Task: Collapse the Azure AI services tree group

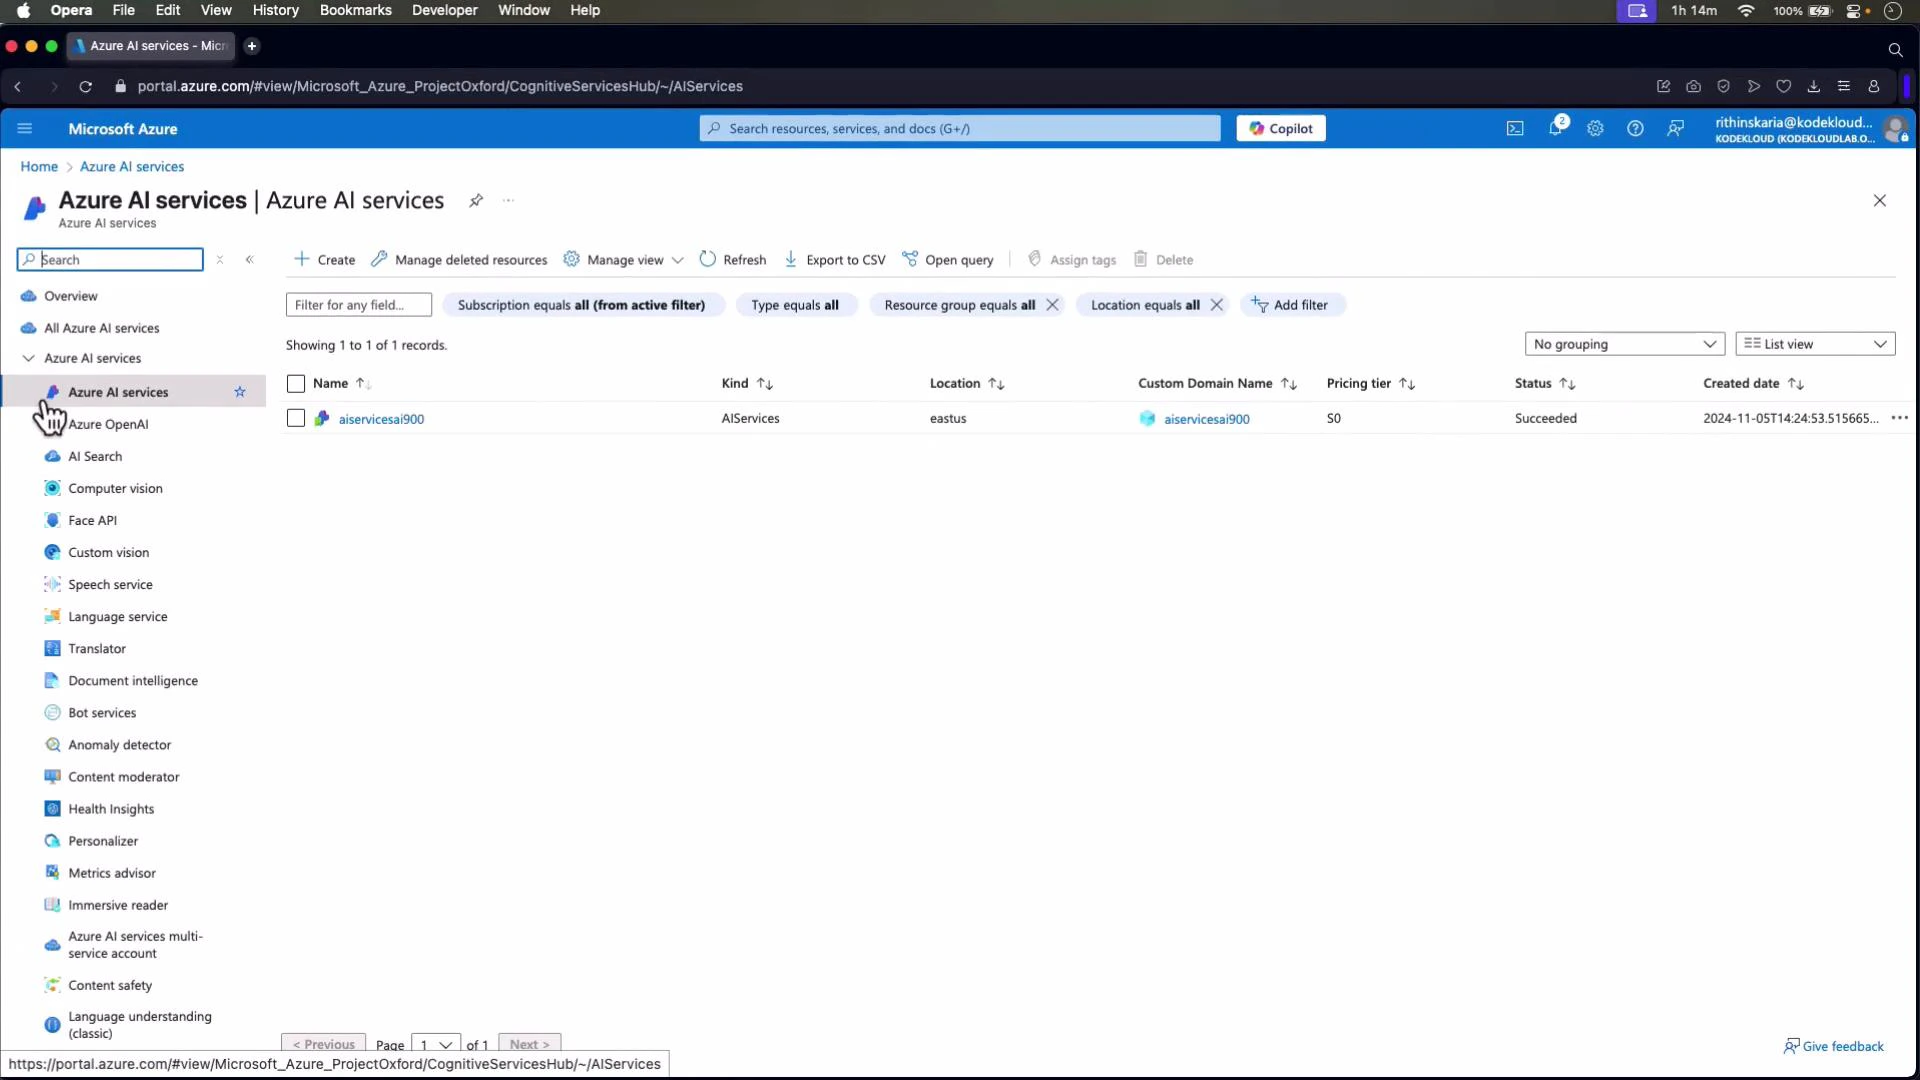Action: 29,358
